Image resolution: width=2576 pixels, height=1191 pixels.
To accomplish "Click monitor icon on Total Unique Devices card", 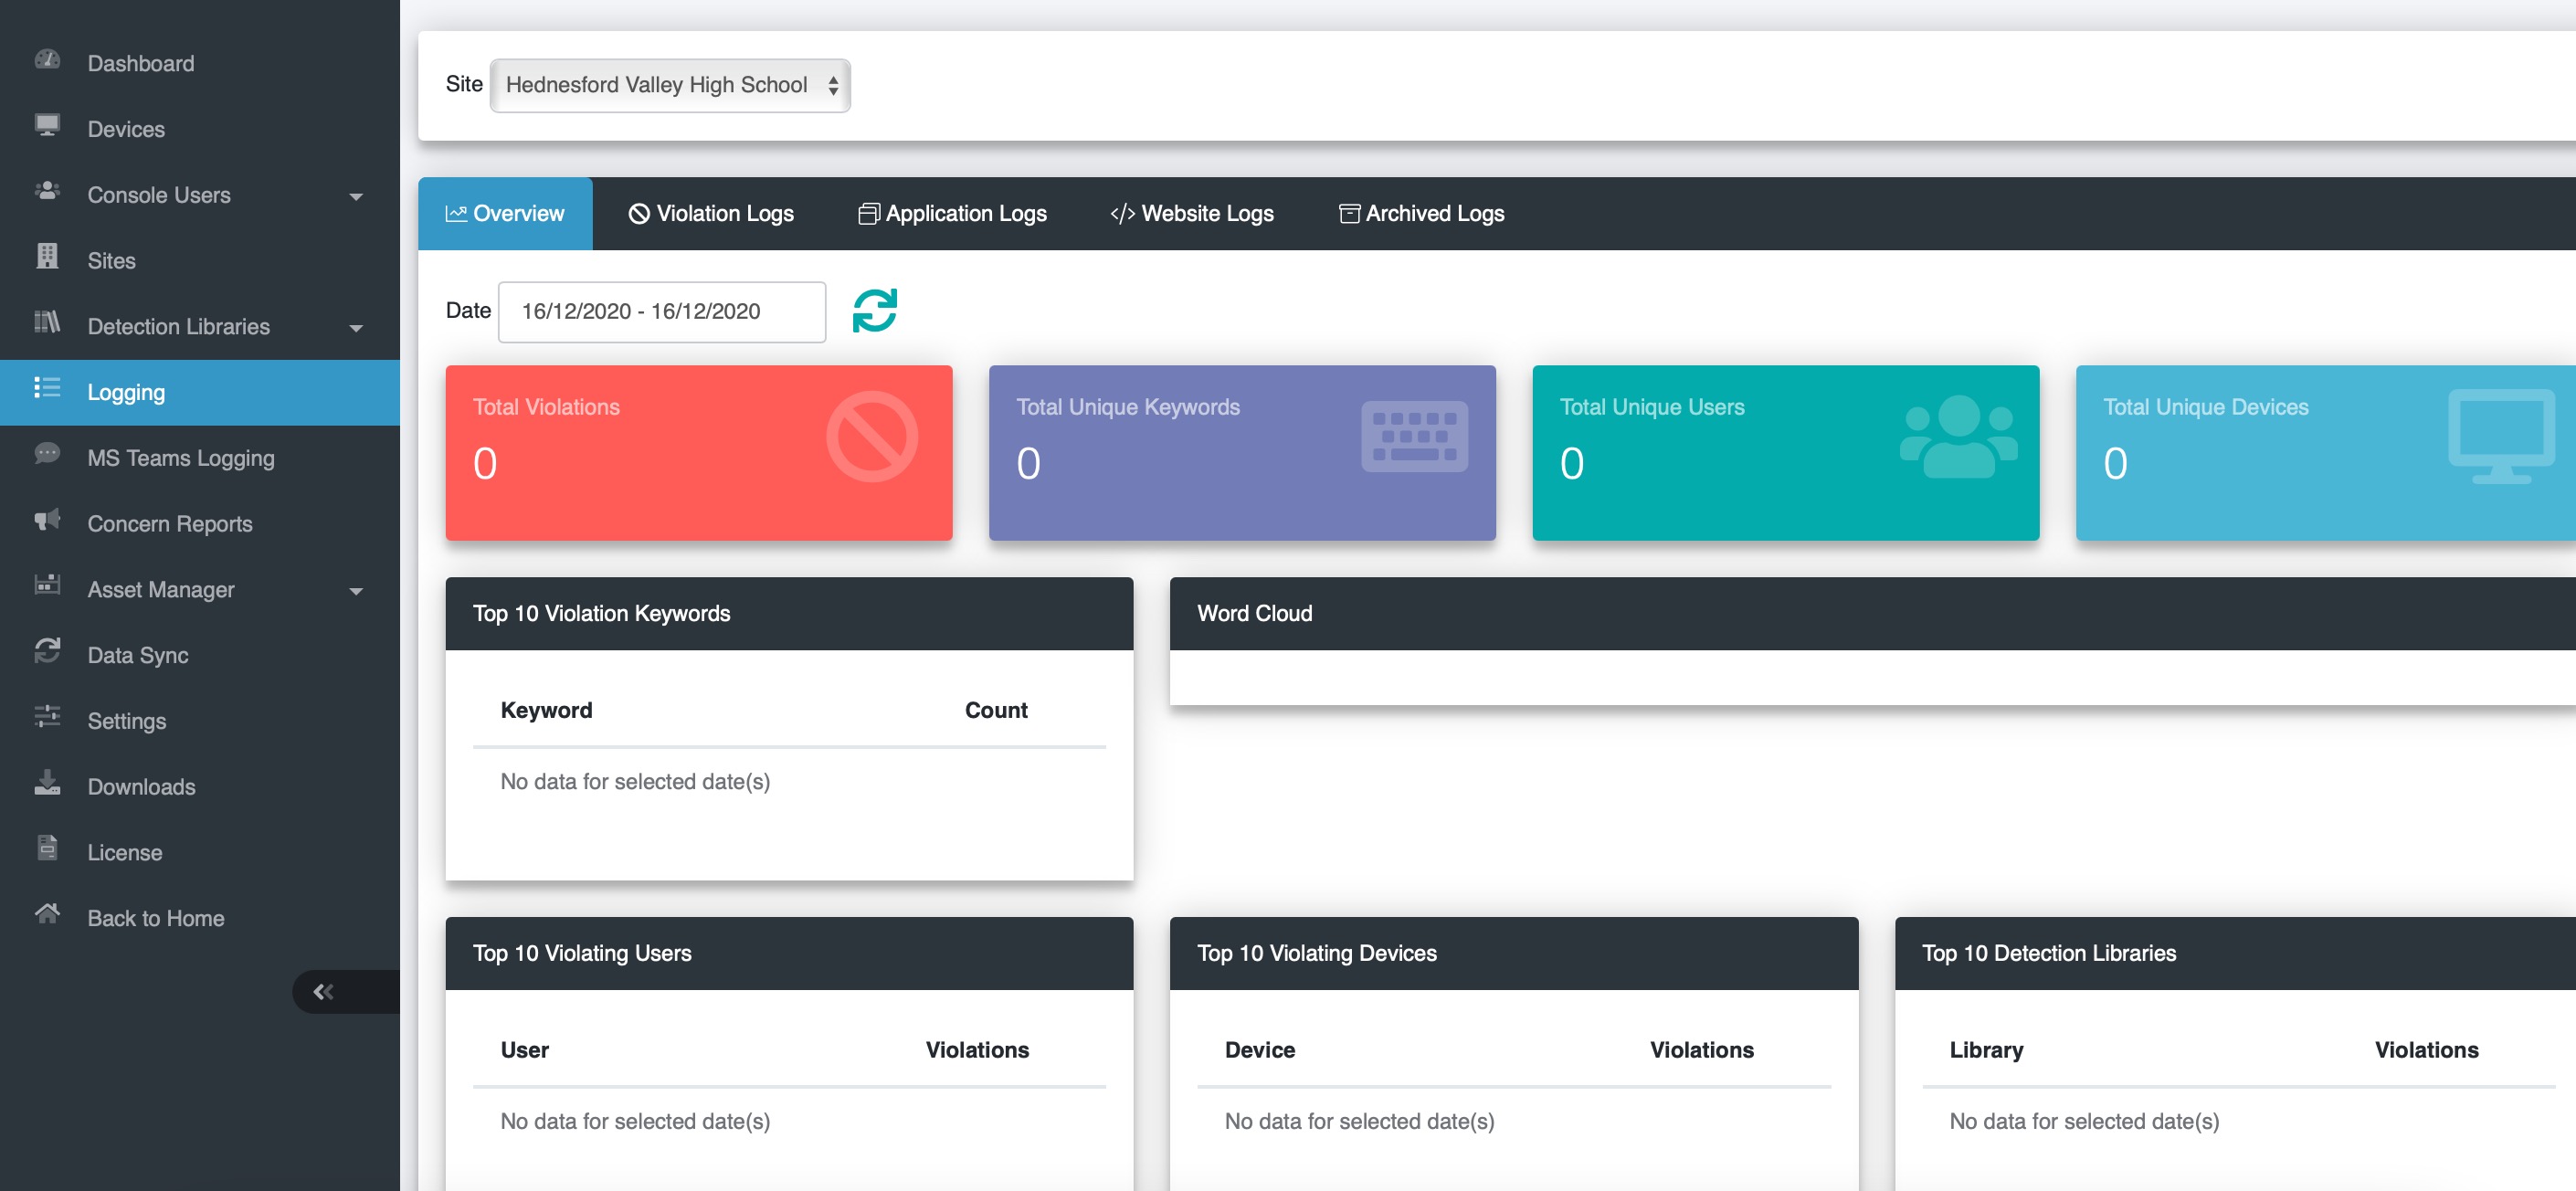I will tap(2501, 437).
